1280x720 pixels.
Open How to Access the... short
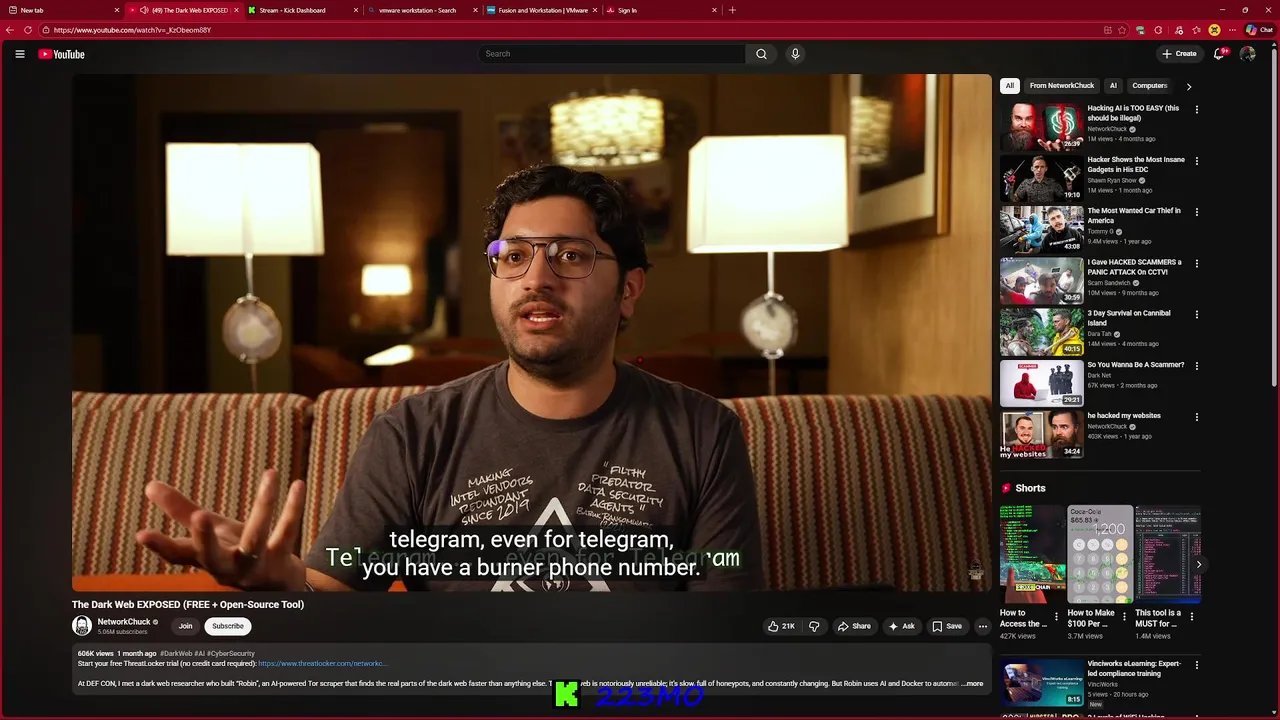1032,555
